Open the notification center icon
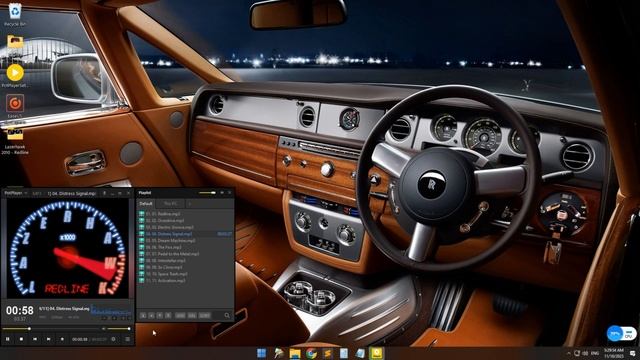This screenshot has width=640, height=360. 632,353
